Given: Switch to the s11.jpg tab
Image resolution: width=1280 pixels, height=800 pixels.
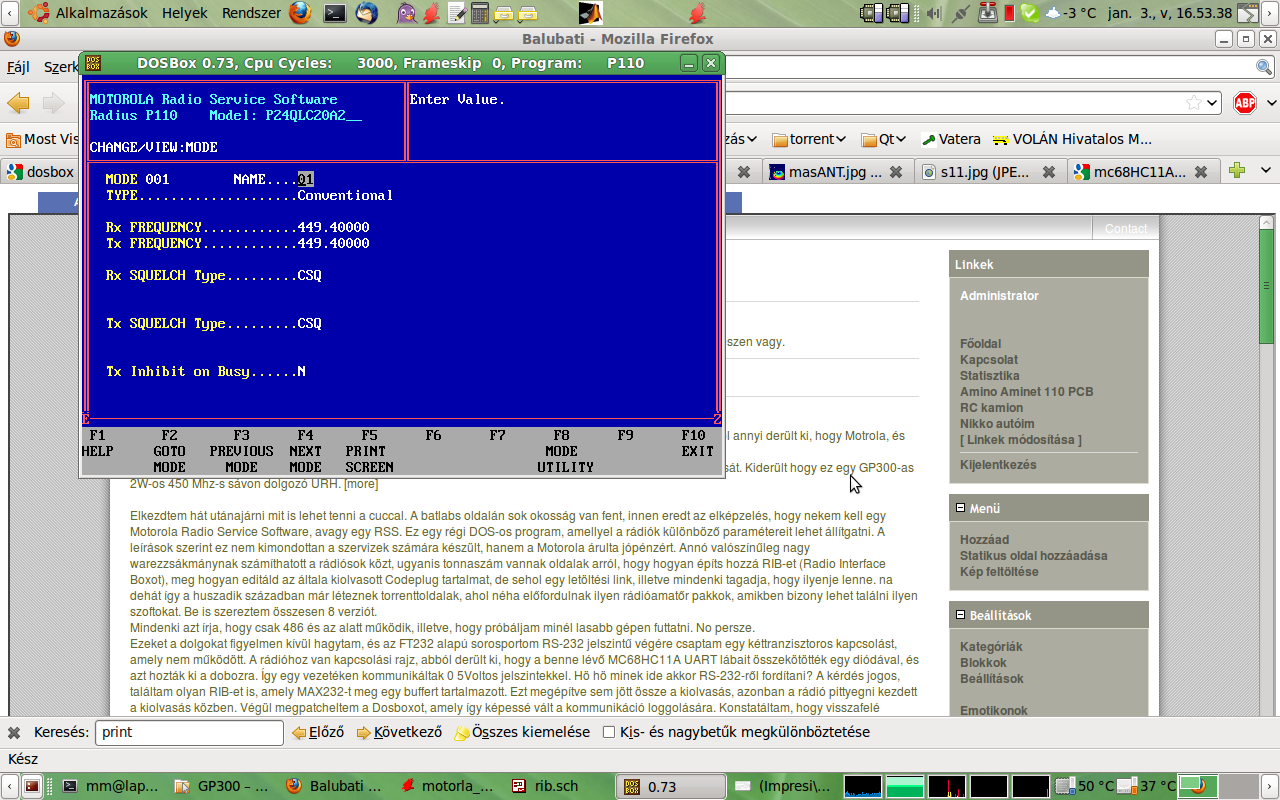Looking at the screenshot, I should tap(990, 172).
